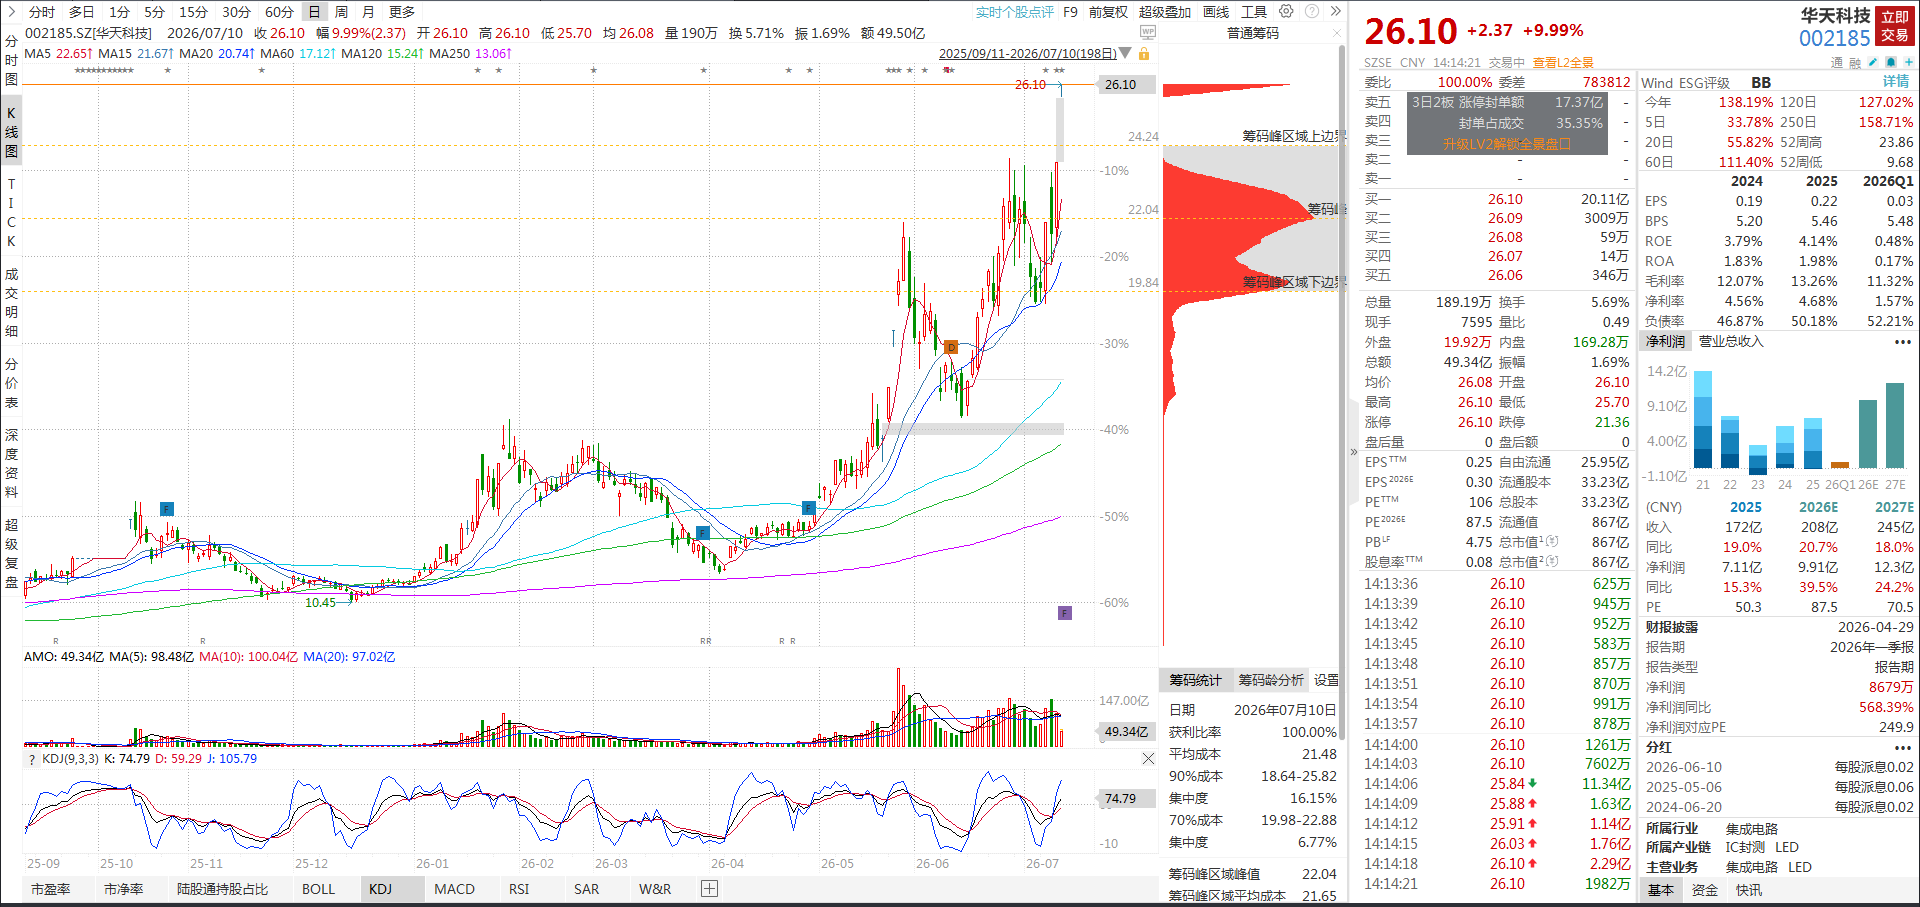Switch to the 筹码分析 tab

1270,680
